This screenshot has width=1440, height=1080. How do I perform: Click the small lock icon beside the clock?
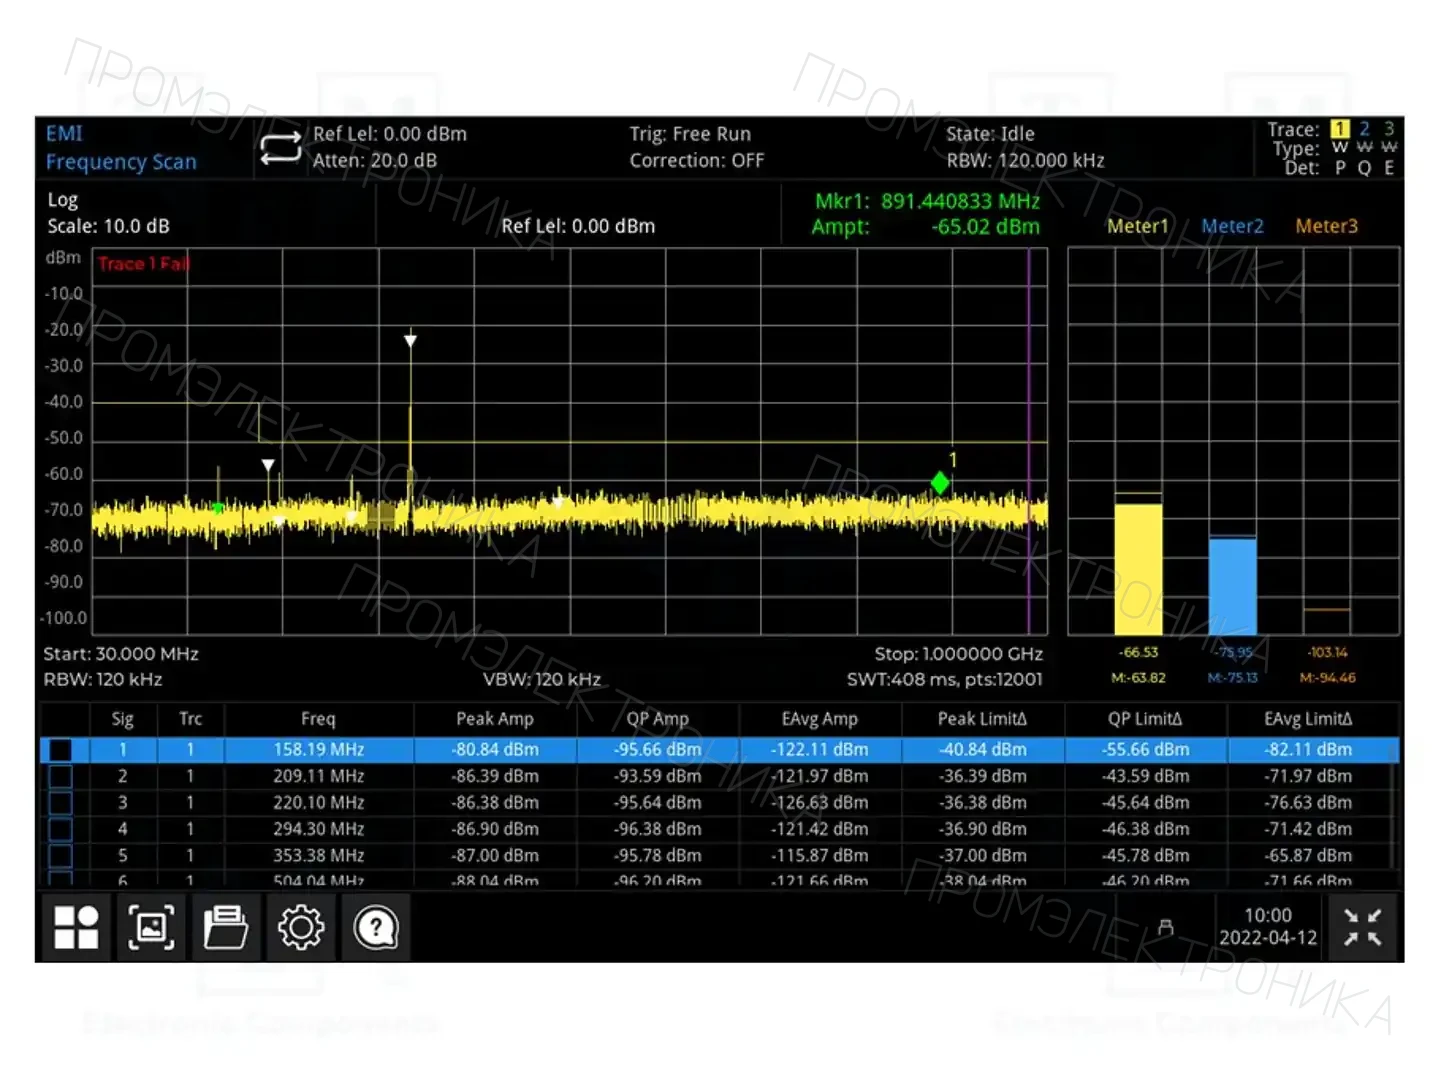pos(1165,928)
